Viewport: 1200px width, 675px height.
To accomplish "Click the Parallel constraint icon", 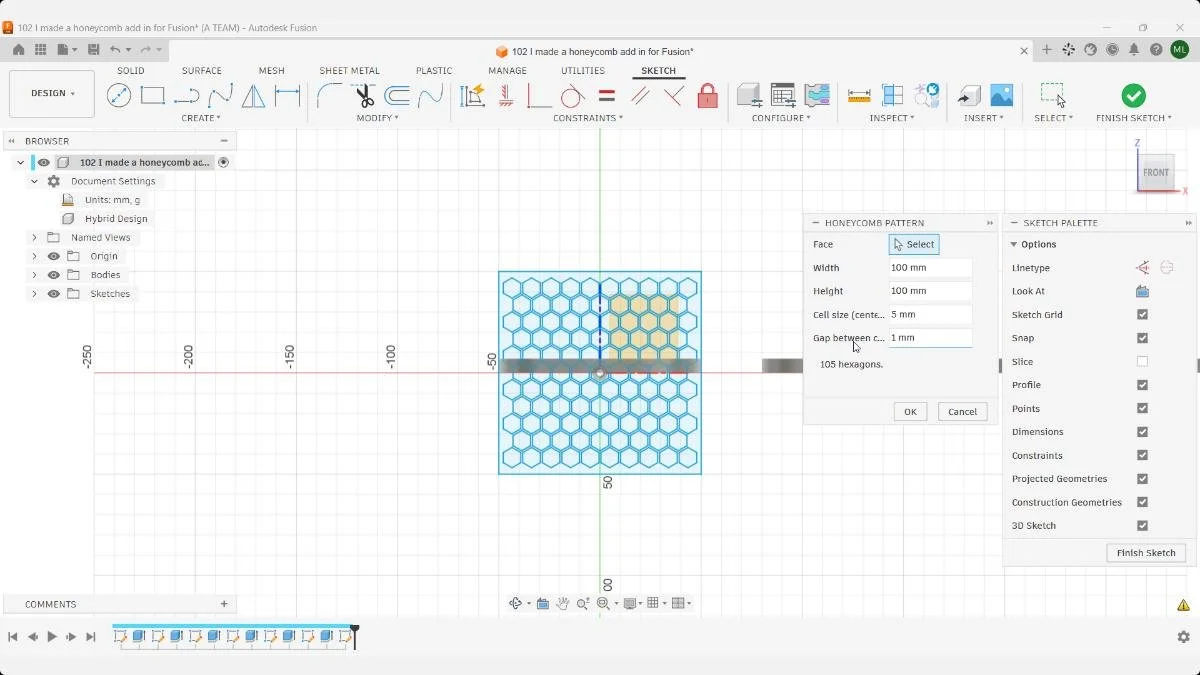I will pos(640,96).
